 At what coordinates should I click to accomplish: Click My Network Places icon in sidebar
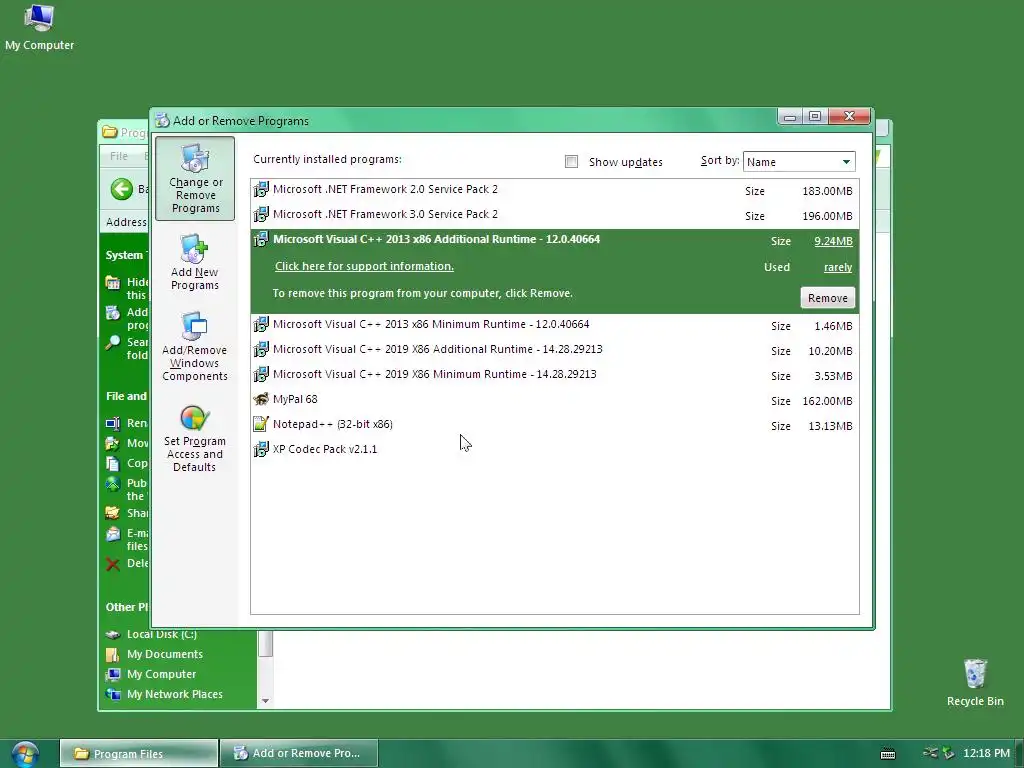pos(113,694)
